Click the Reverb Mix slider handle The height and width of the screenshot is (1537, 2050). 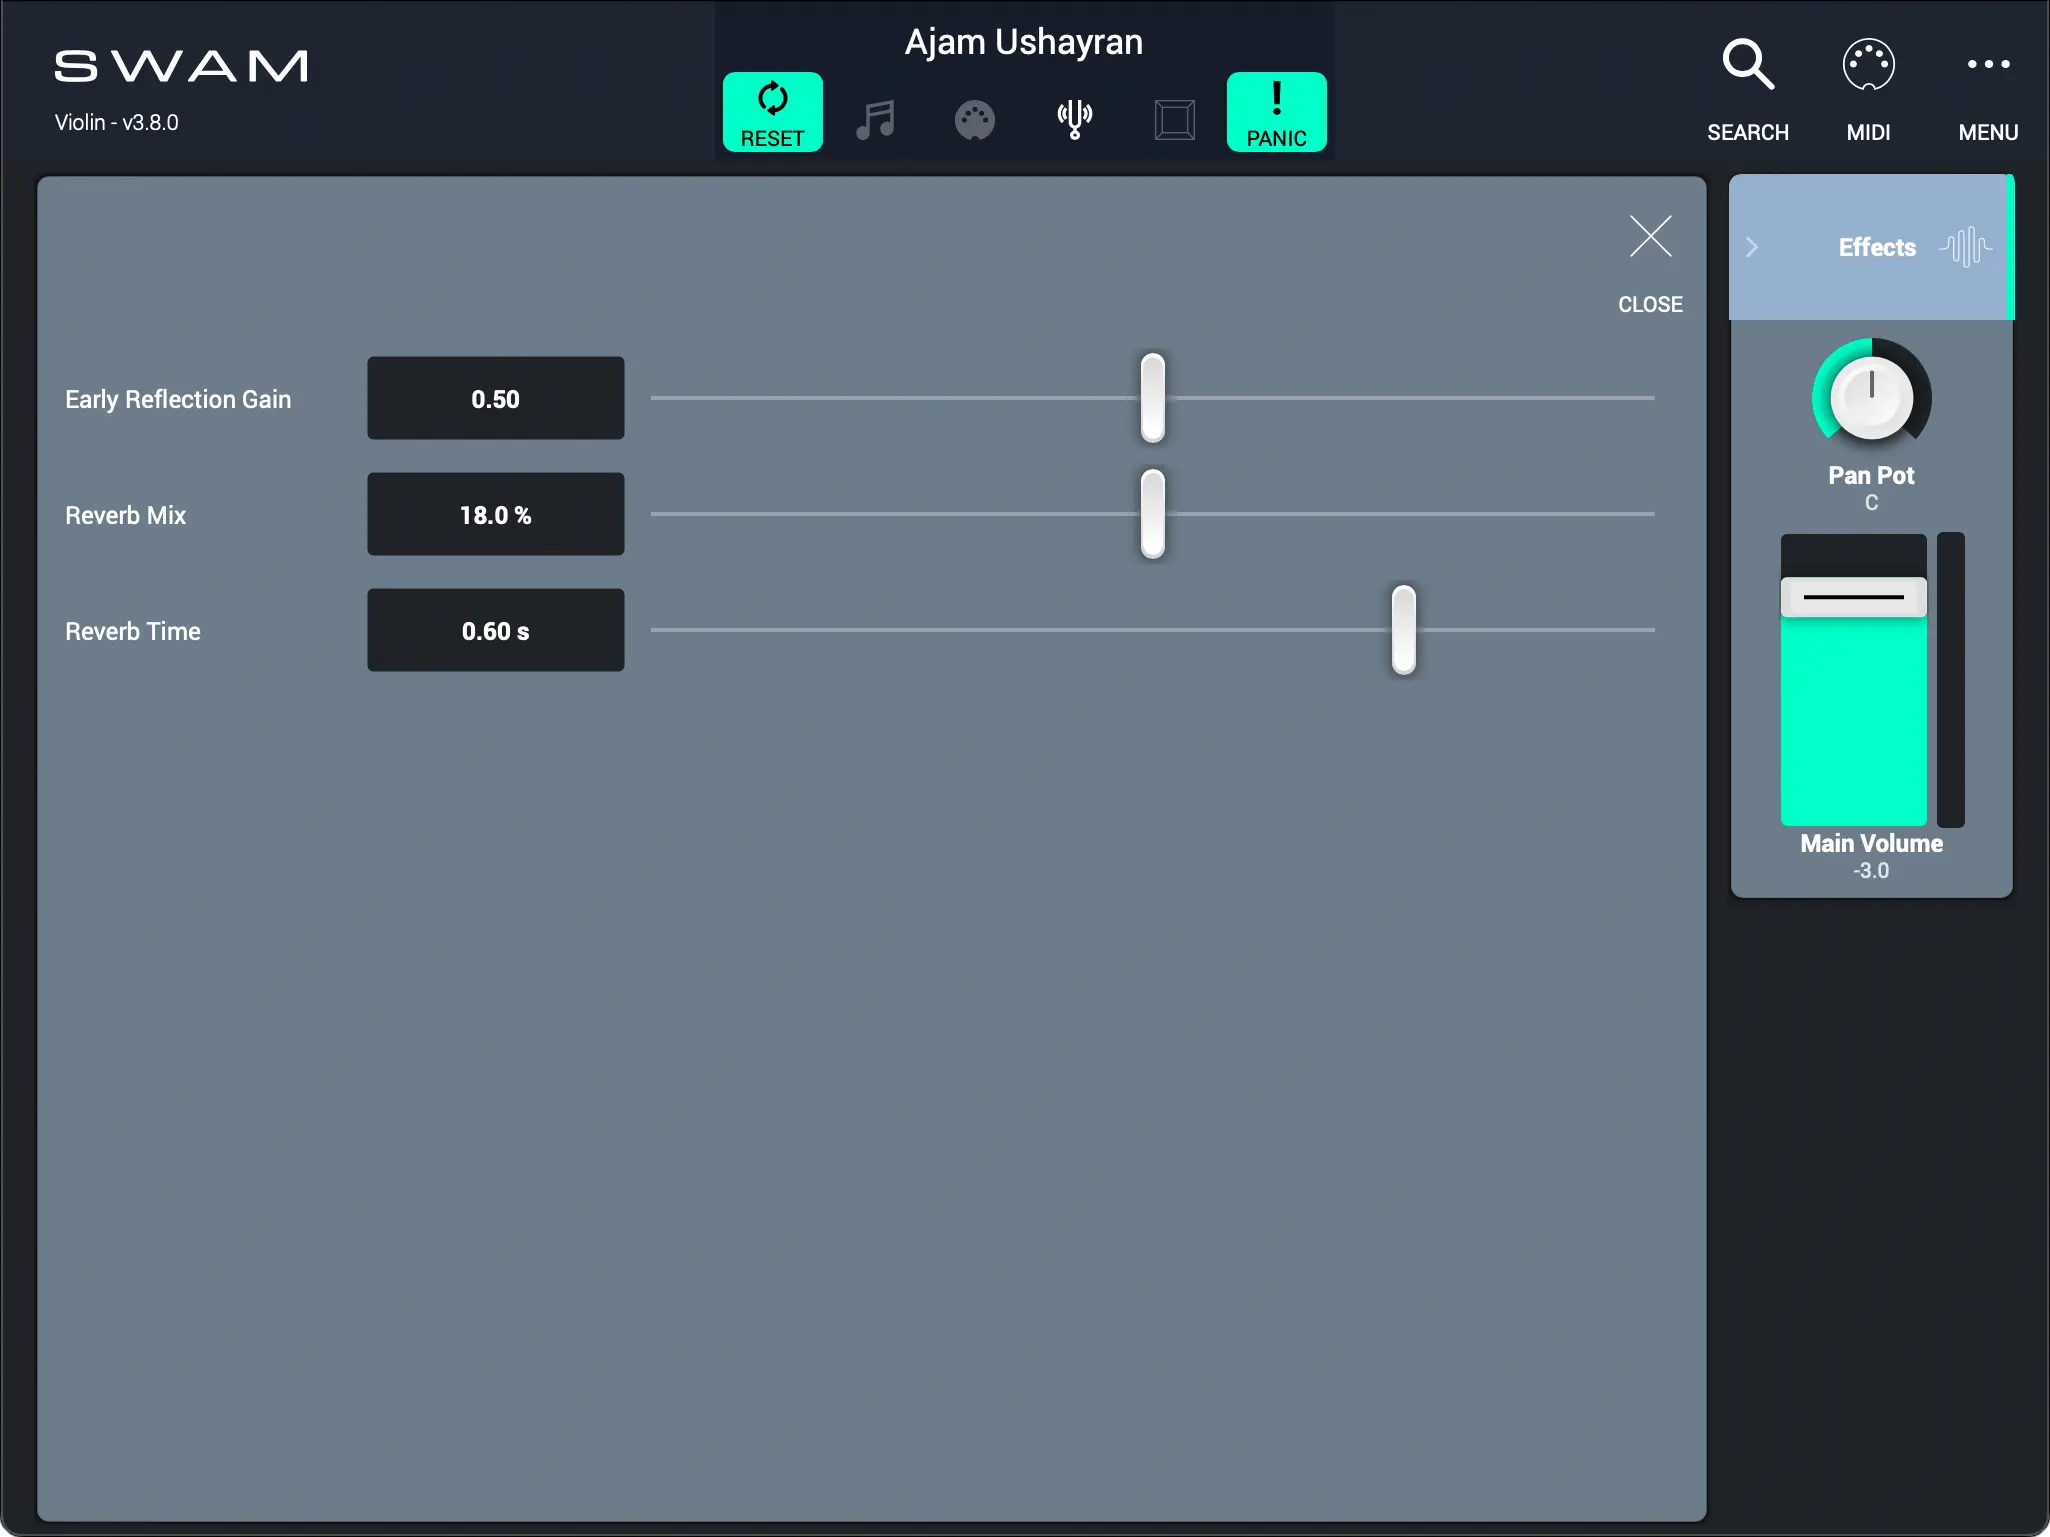(1152, 513)
